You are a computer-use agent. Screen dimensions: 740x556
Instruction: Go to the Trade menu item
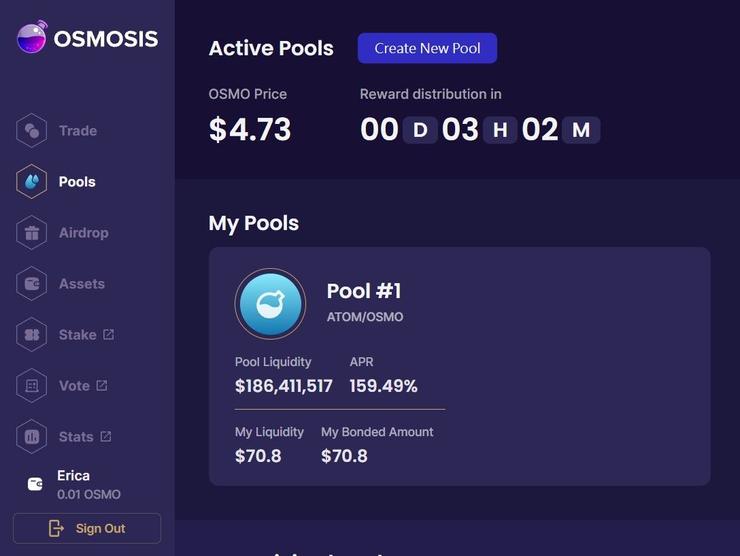(78, 131)
